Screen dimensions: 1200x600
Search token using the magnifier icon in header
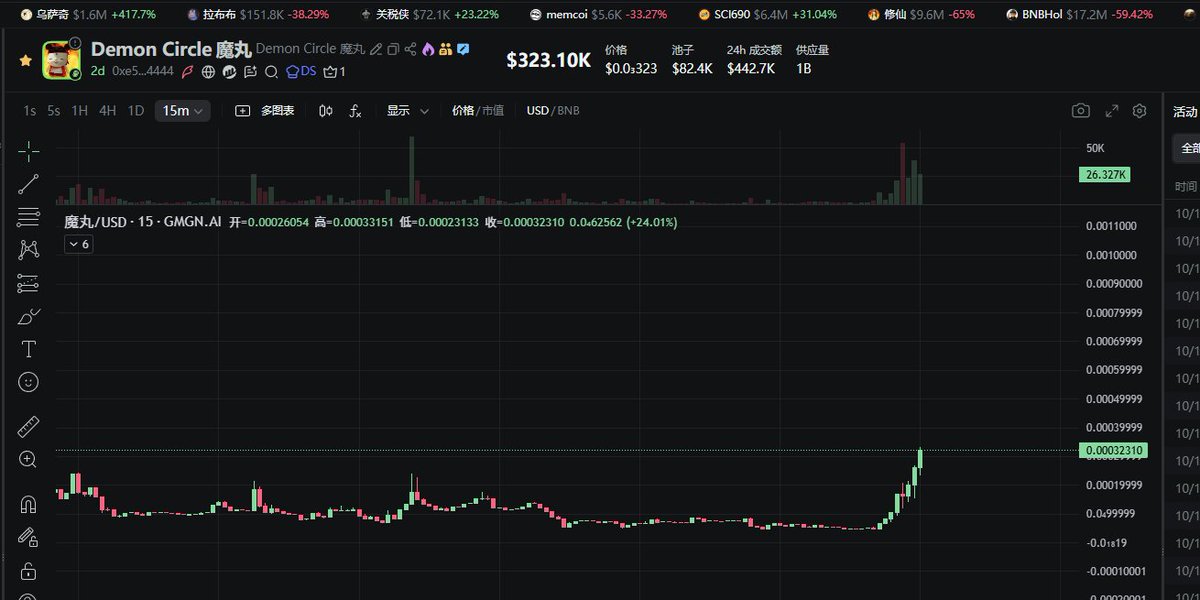tap(271, 72)
